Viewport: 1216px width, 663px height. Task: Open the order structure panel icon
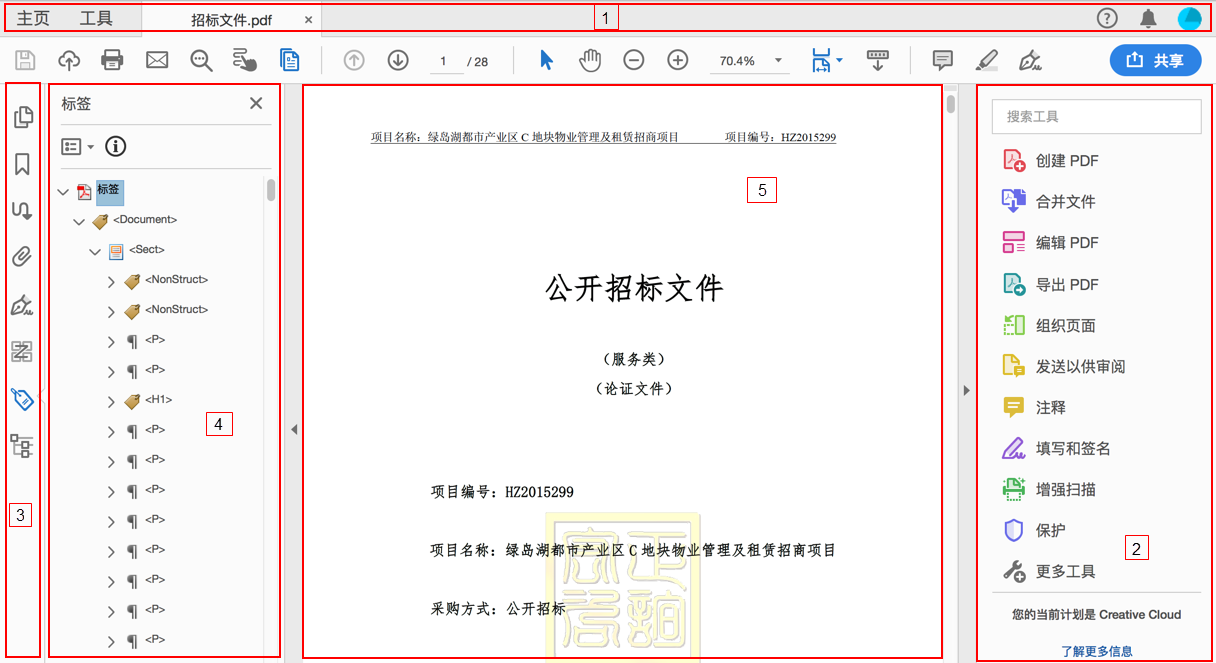[x=22, y=446]
